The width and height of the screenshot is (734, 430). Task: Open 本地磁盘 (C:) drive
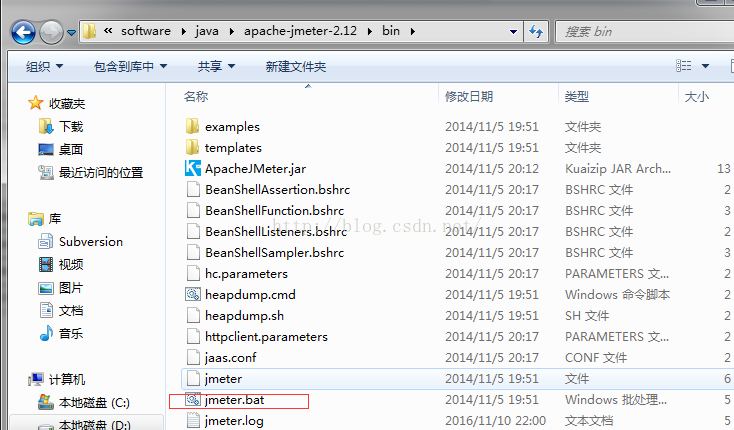83,402
